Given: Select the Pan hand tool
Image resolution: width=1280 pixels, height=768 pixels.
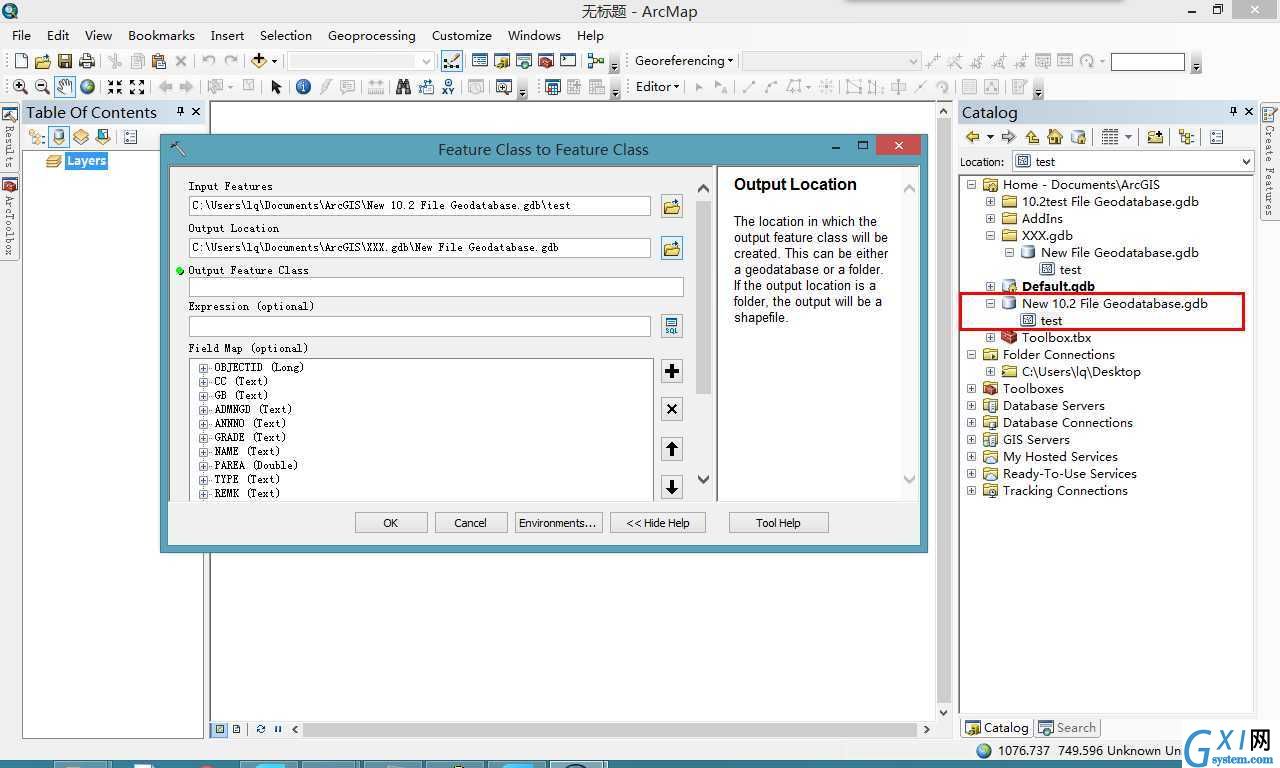Looking at the screenshot, I should (x=64, y=87).
